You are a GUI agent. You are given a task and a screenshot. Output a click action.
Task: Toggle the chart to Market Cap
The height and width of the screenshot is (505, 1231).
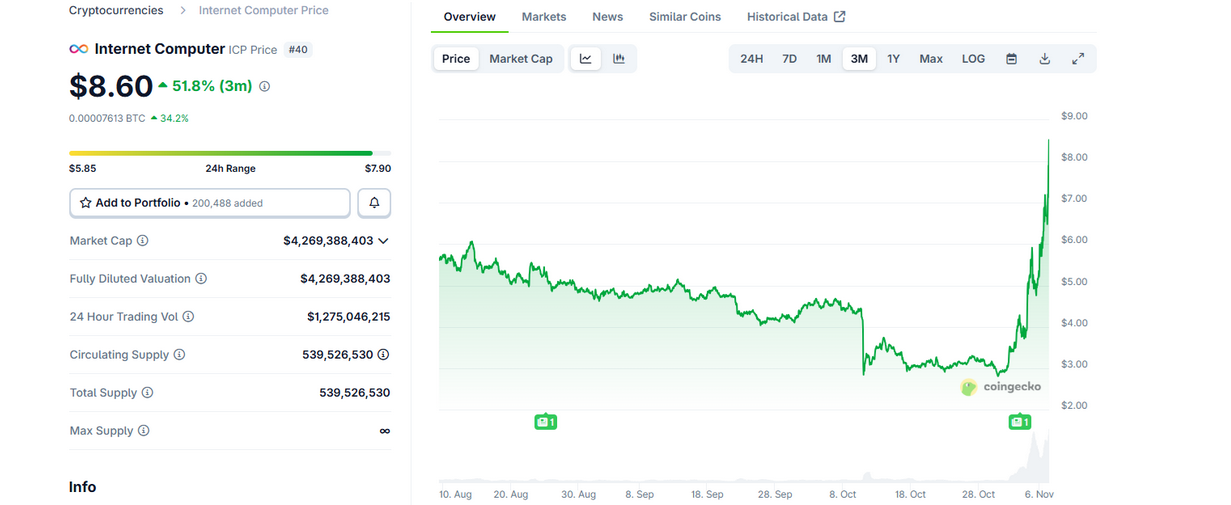[520, 59]
